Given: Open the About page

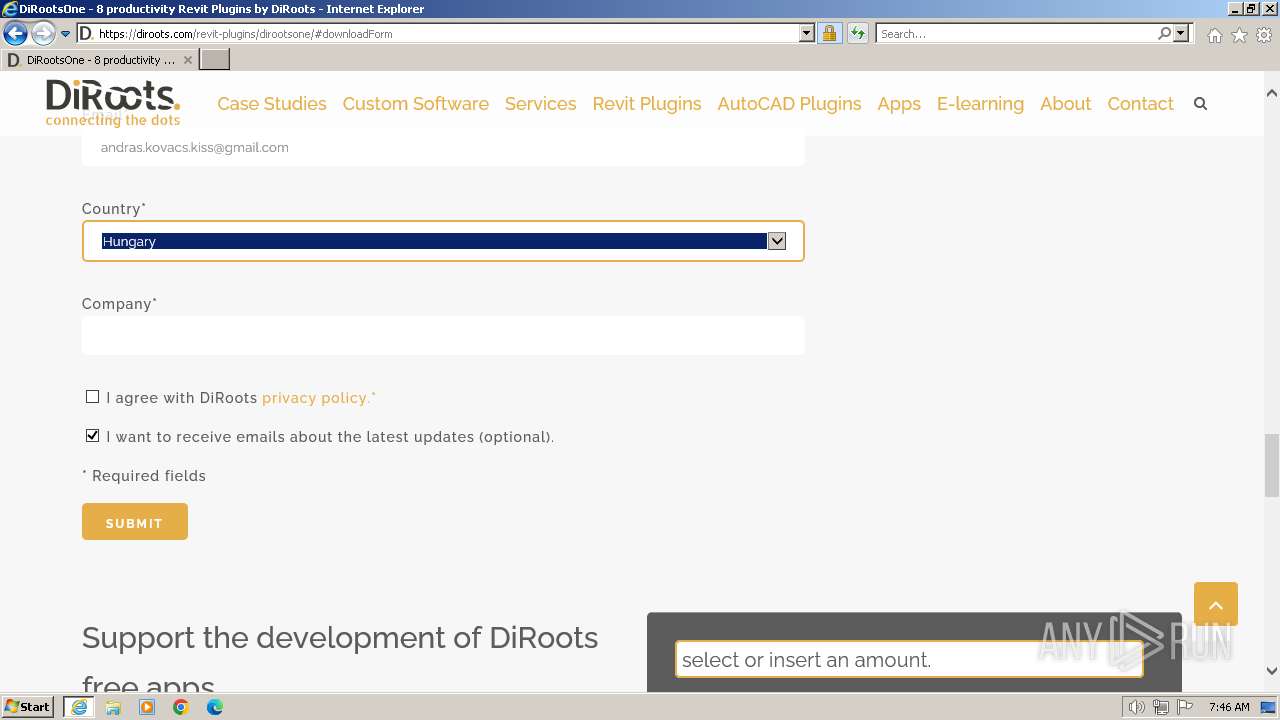Looking at the screenshot, I should tap(1065, 104).
